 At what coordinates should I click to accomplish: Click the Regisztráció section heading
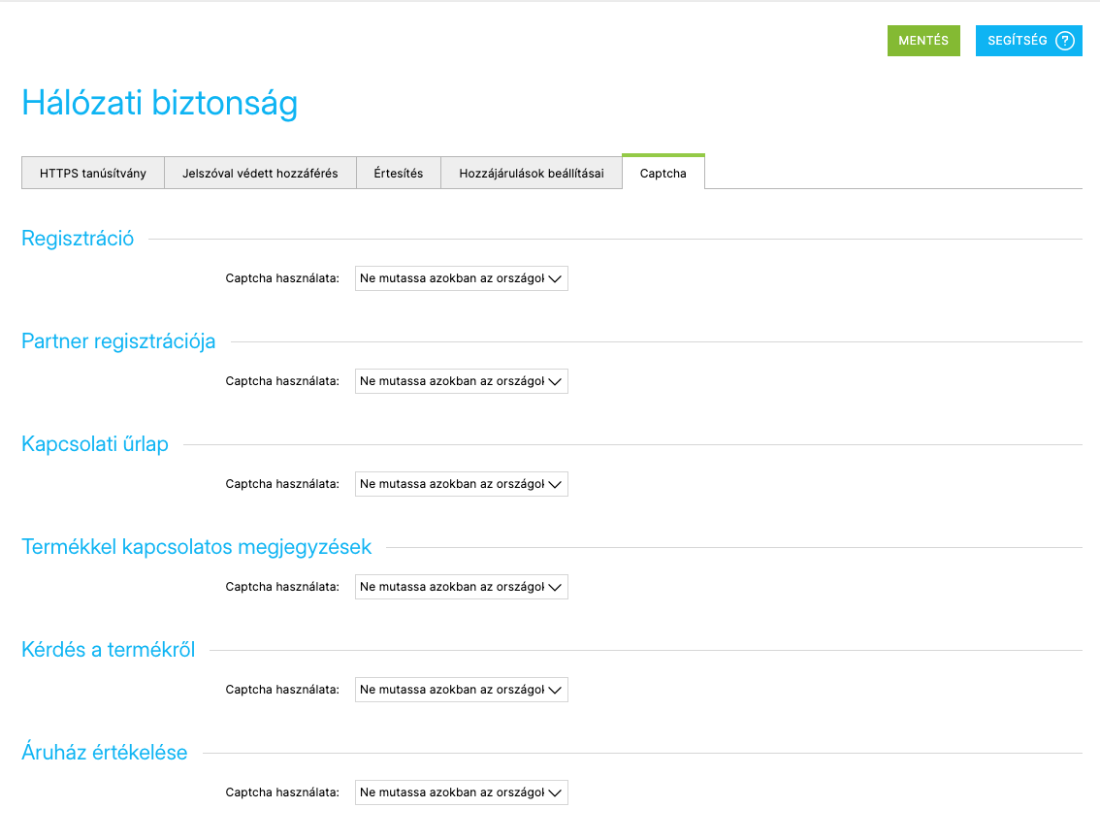click(78, 239)
